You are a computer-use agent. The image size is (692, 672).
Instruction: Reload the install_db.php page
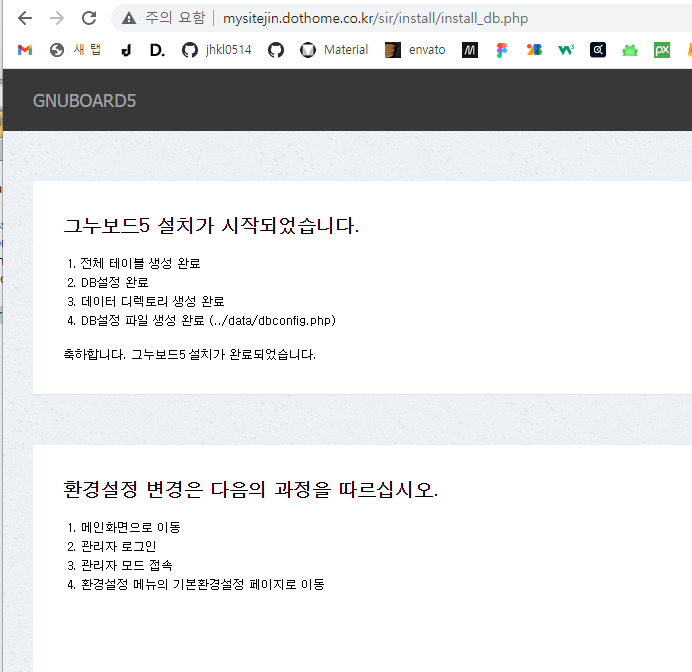[89, 18]
